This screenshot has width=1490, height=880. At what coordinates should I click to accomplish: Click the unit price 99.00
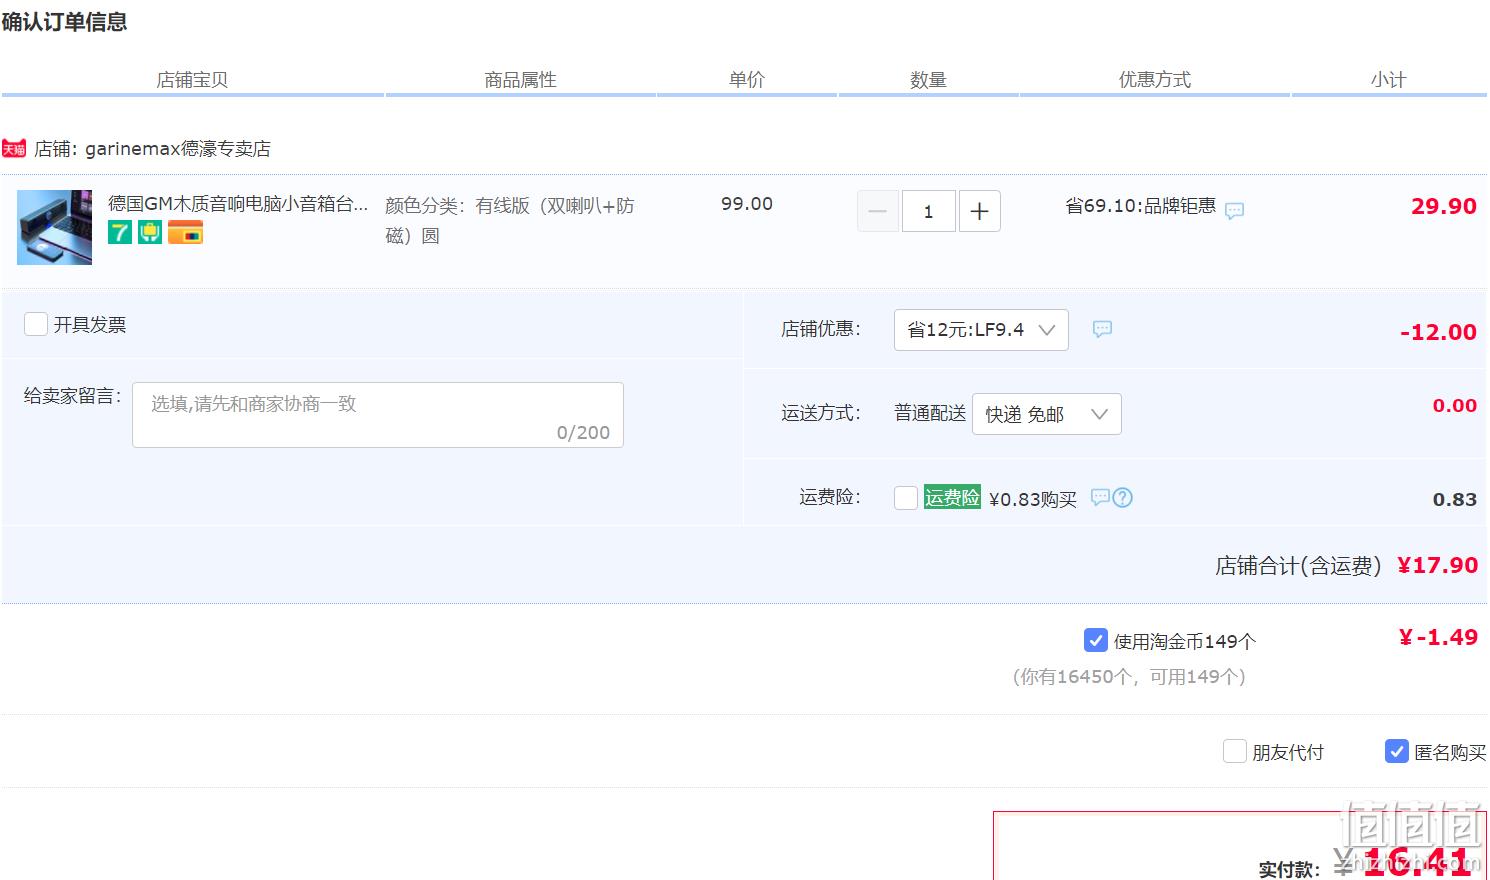[x=747, y=204]
